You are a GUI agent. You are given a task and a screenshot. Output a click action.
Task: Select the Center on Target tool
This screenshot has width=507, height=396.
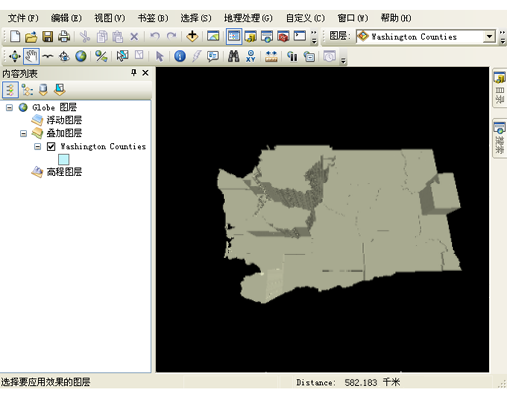tap(64, 56)
